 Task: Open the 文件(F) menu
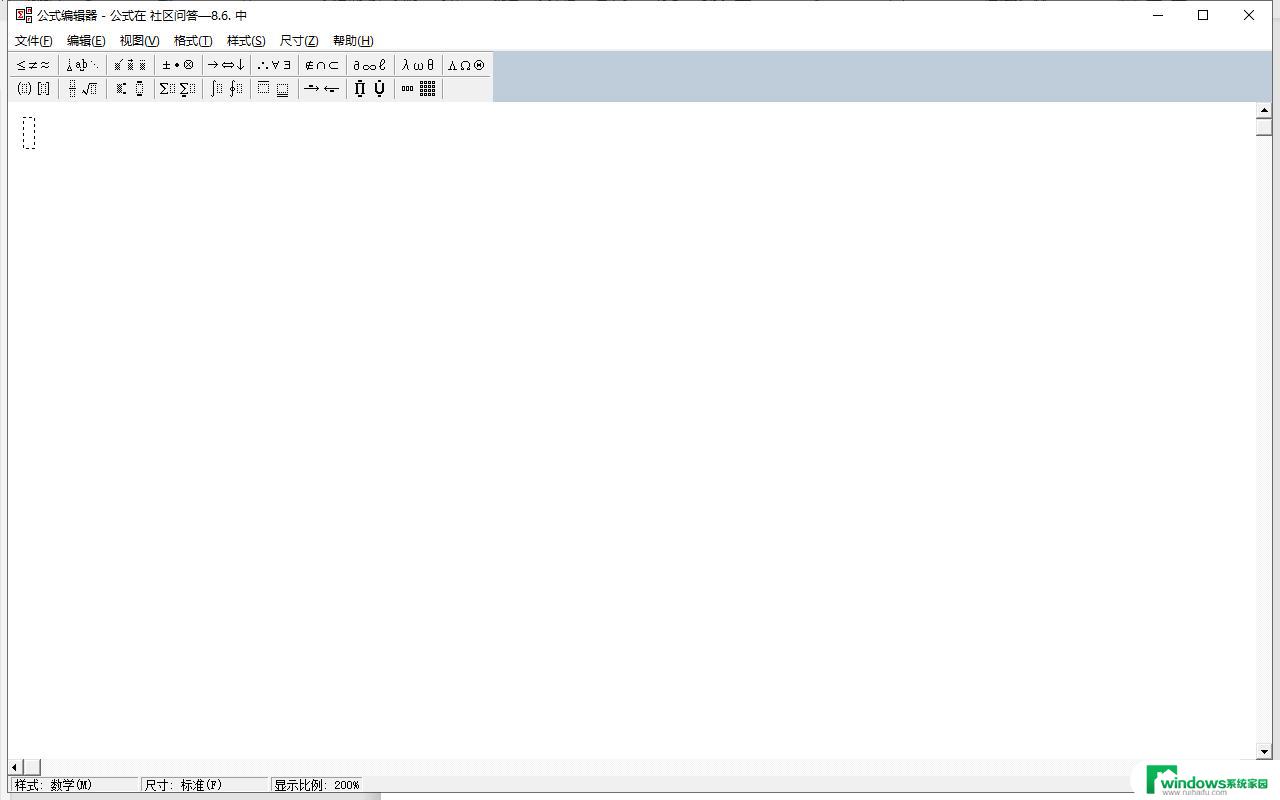pyautogui.click(x=34, y=41)
